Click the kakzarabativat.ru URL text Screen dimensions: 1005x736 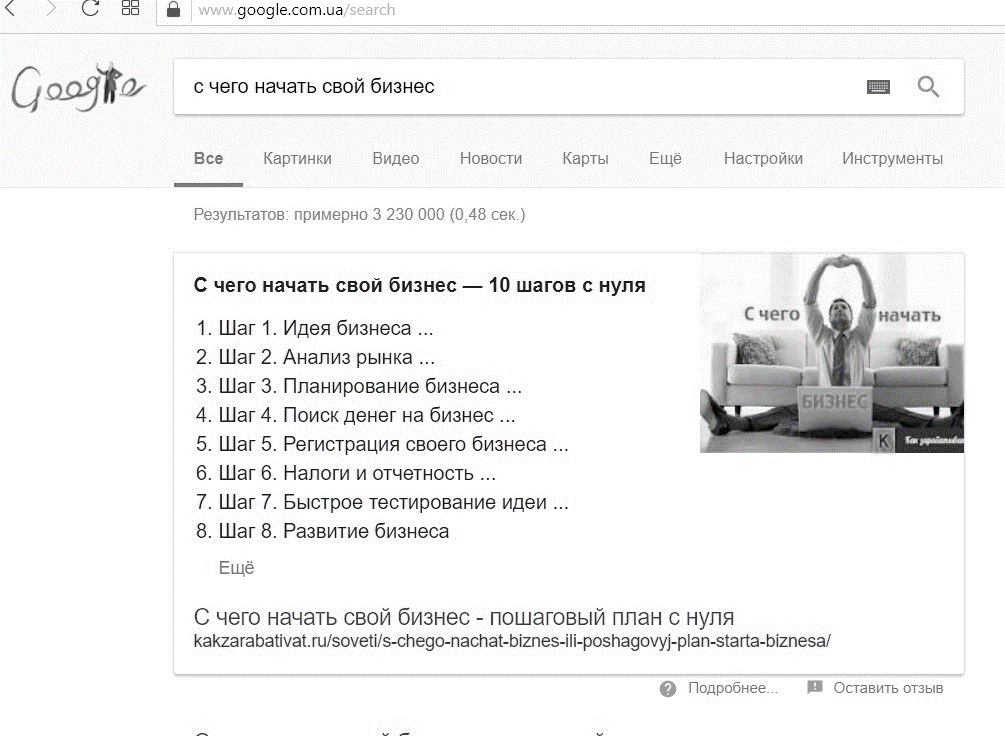pos(512,640)
